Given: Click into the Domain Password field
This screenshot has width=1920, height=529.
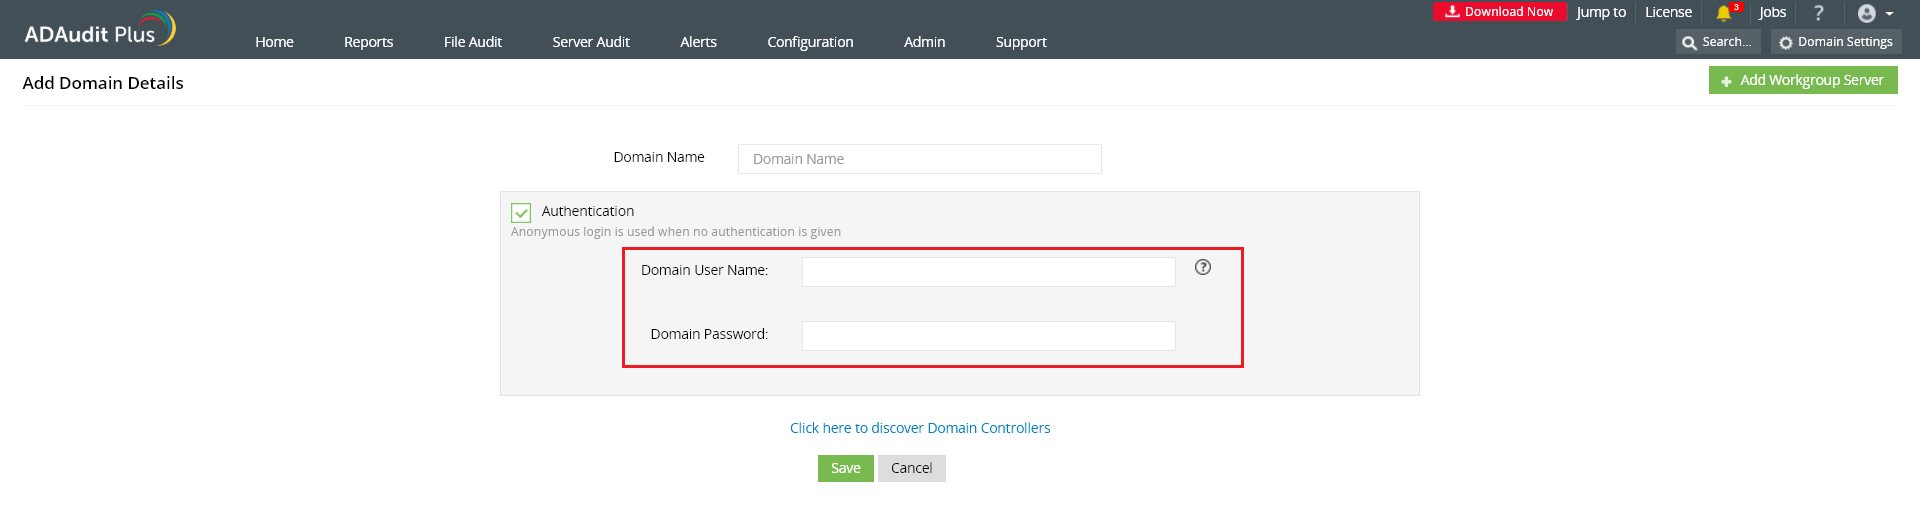Looking at the screenshot, I should point(988,335).
